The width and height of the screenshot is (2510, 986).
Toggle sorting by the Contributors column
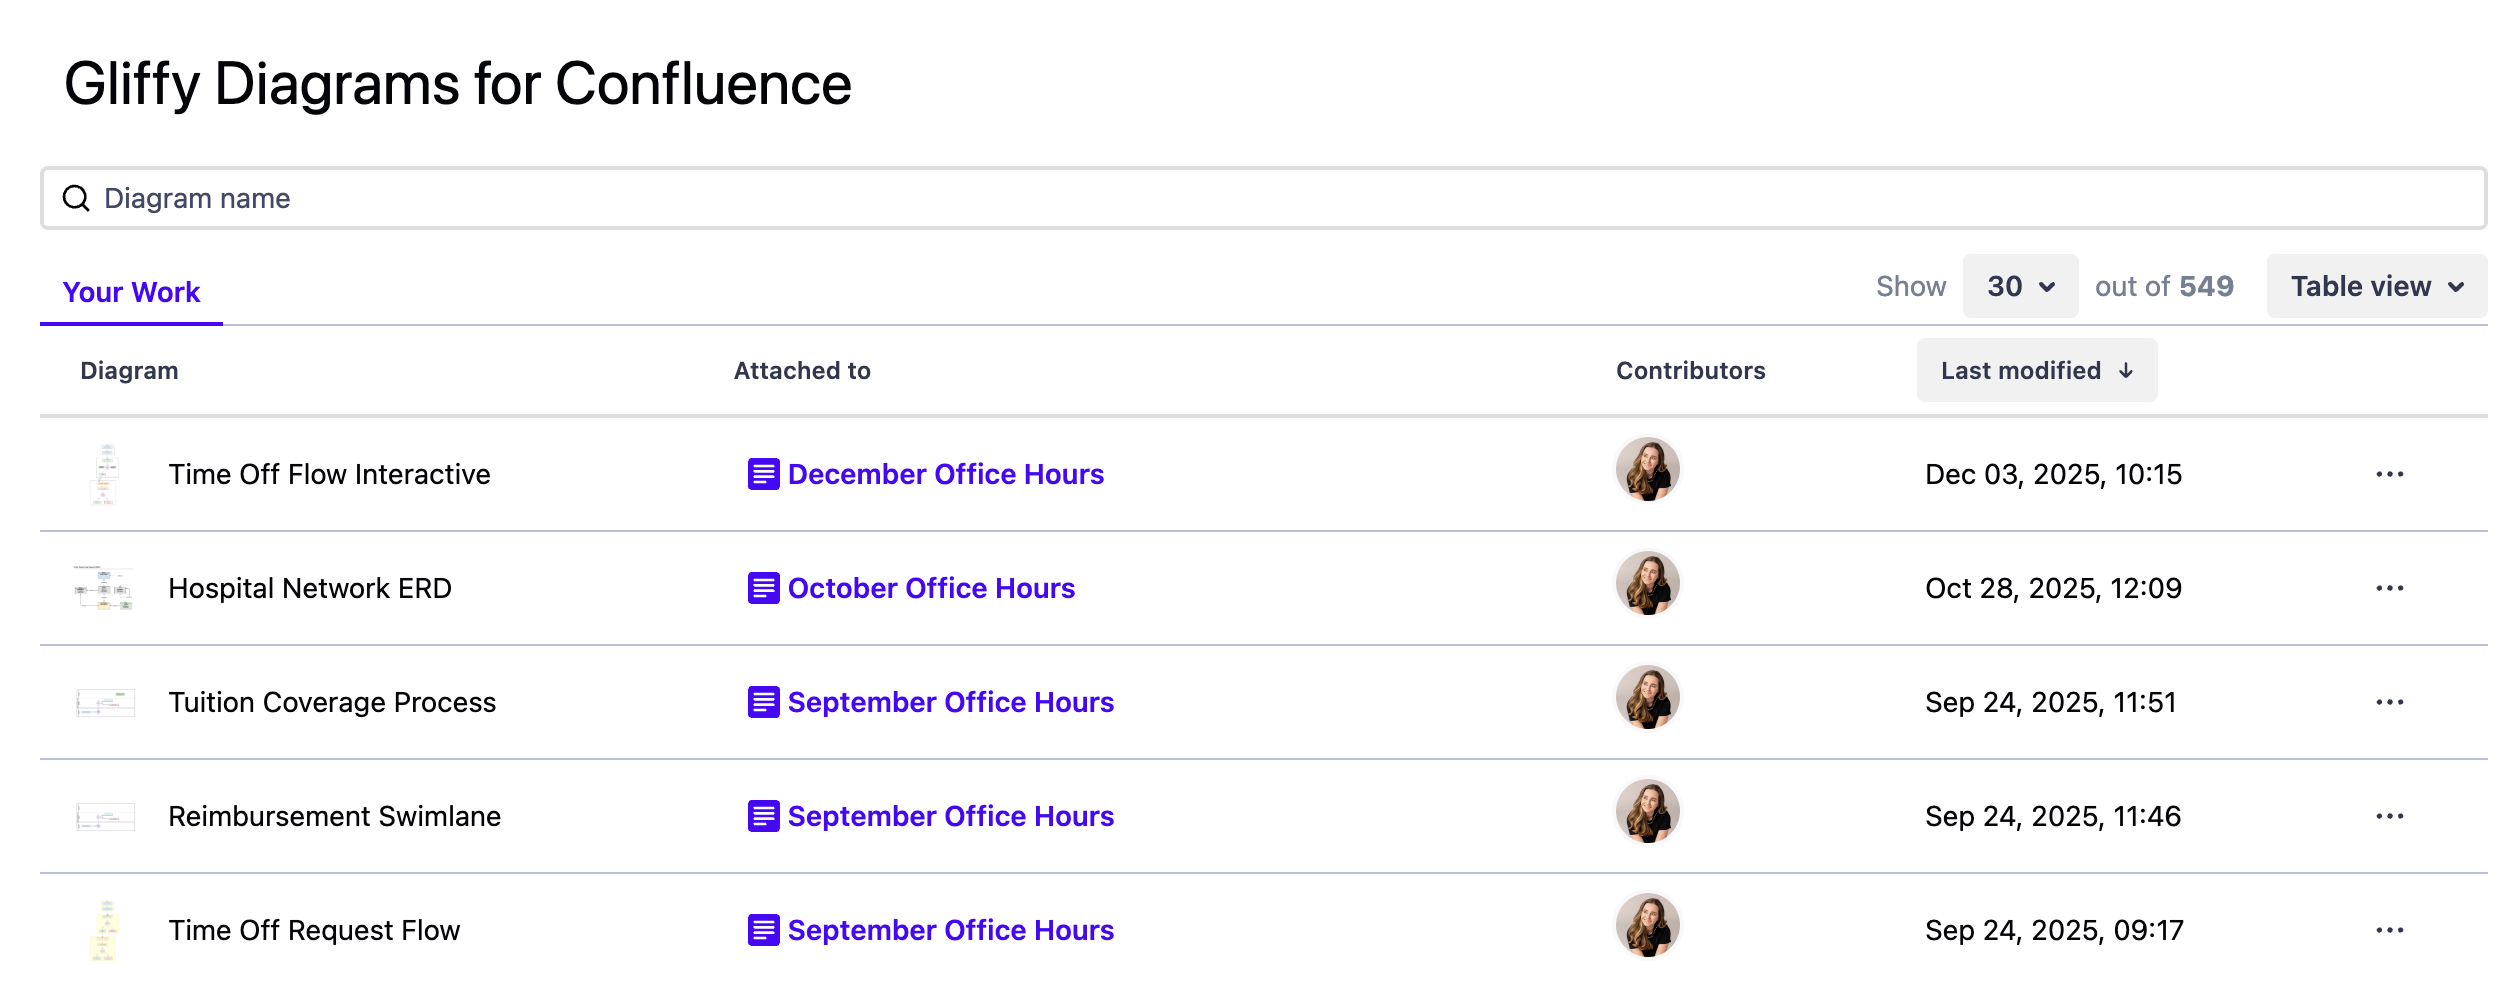[1691, 370]
